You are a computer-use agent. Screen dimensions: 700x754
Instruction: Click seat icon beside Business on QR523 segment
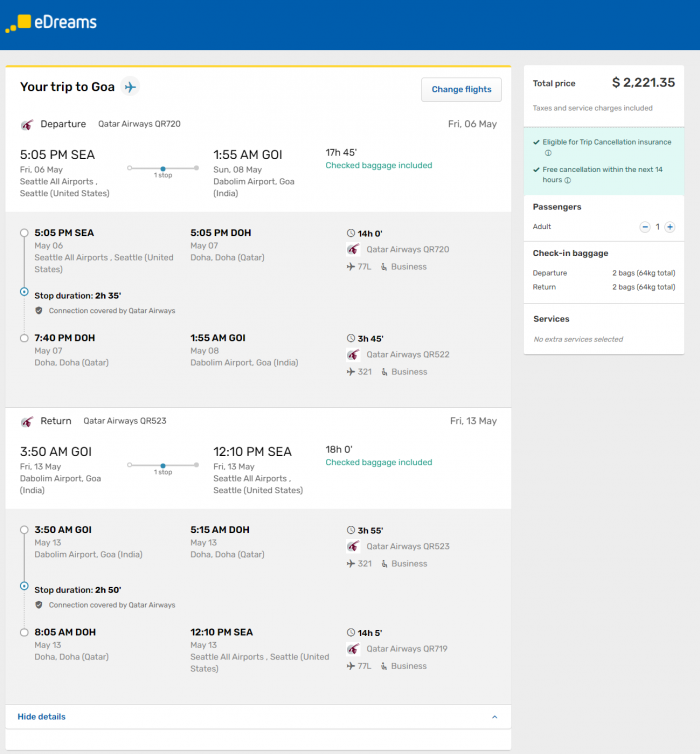pyautogui.click(x=384, y=564)
